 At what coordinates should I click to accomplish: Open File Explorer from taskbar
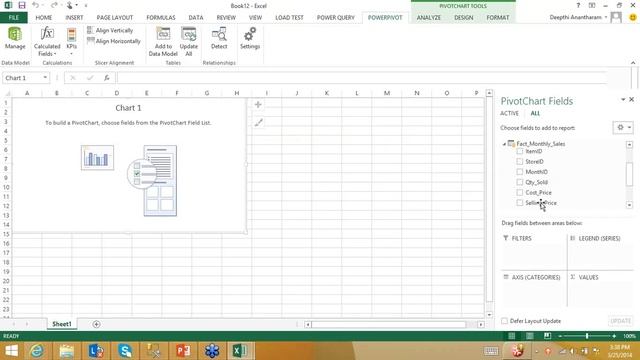tap(66, 351)
